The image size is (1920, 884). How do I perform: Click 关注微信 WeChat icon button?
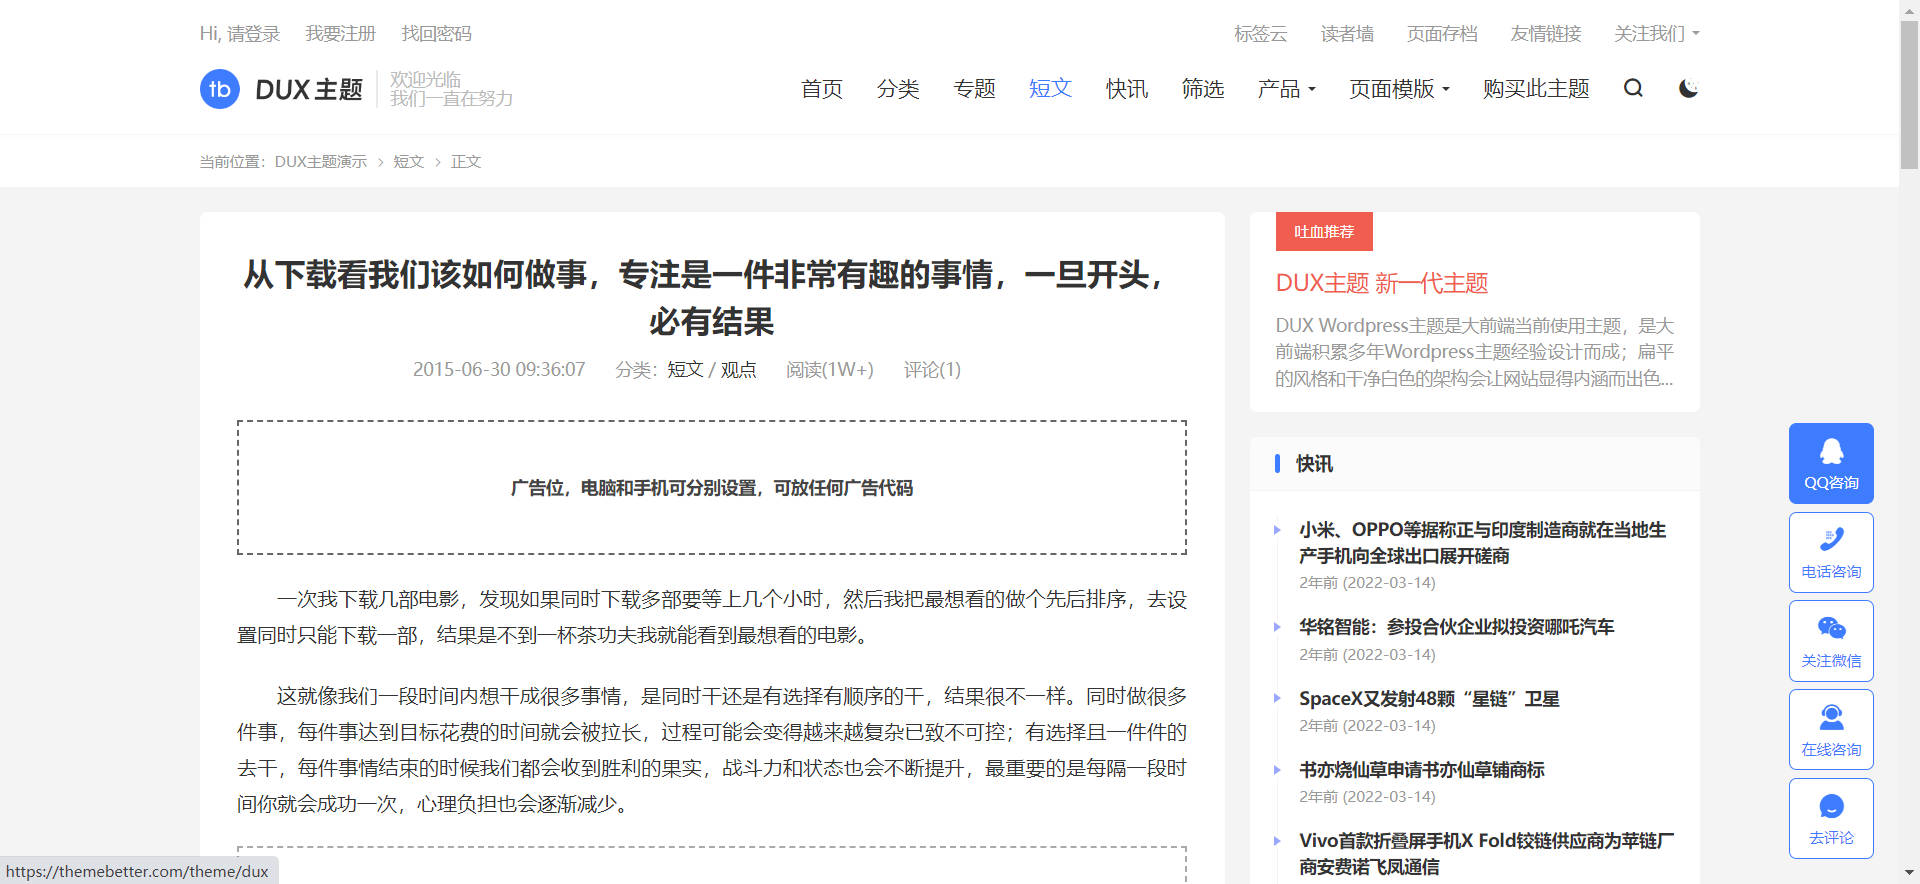click(1831, 641)
